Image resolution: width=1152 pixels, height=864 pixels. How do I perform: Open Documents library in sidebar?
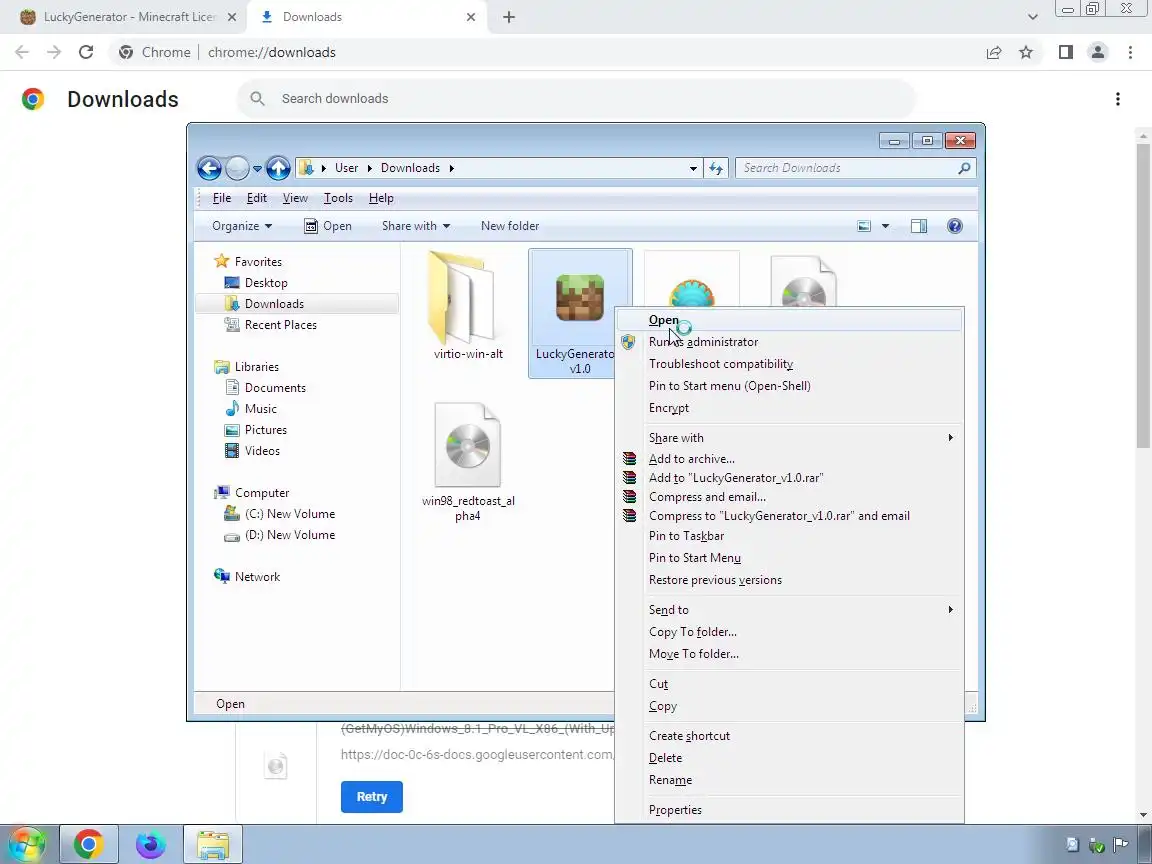point(274,388)
